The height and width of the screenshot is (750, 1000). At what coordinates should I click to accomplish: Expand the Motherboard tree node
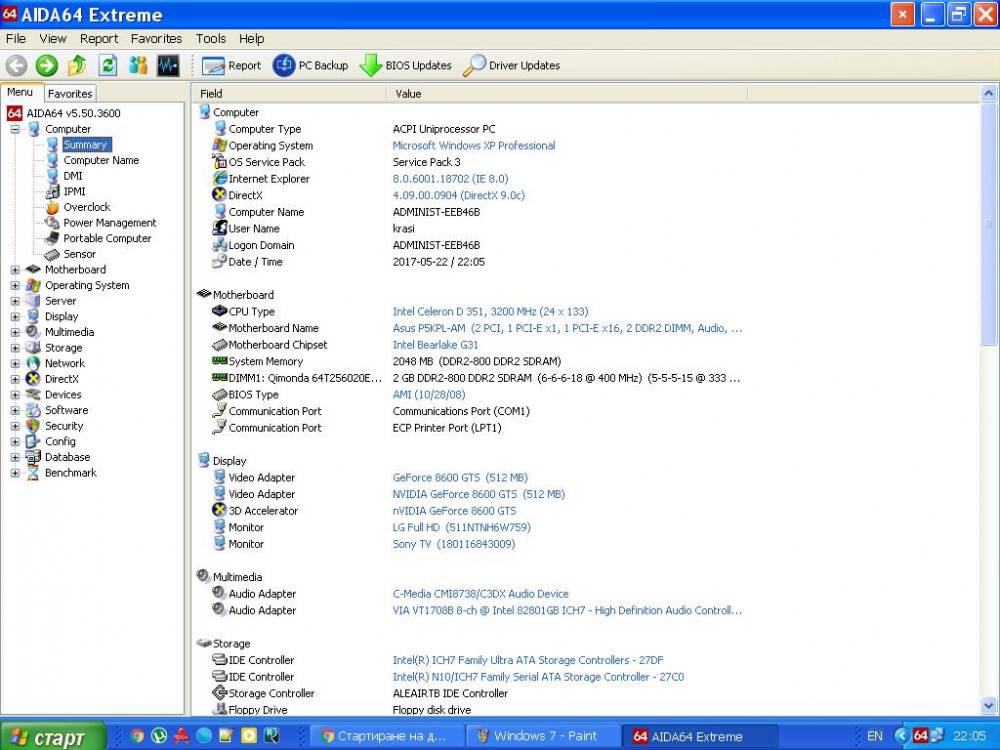15,270
